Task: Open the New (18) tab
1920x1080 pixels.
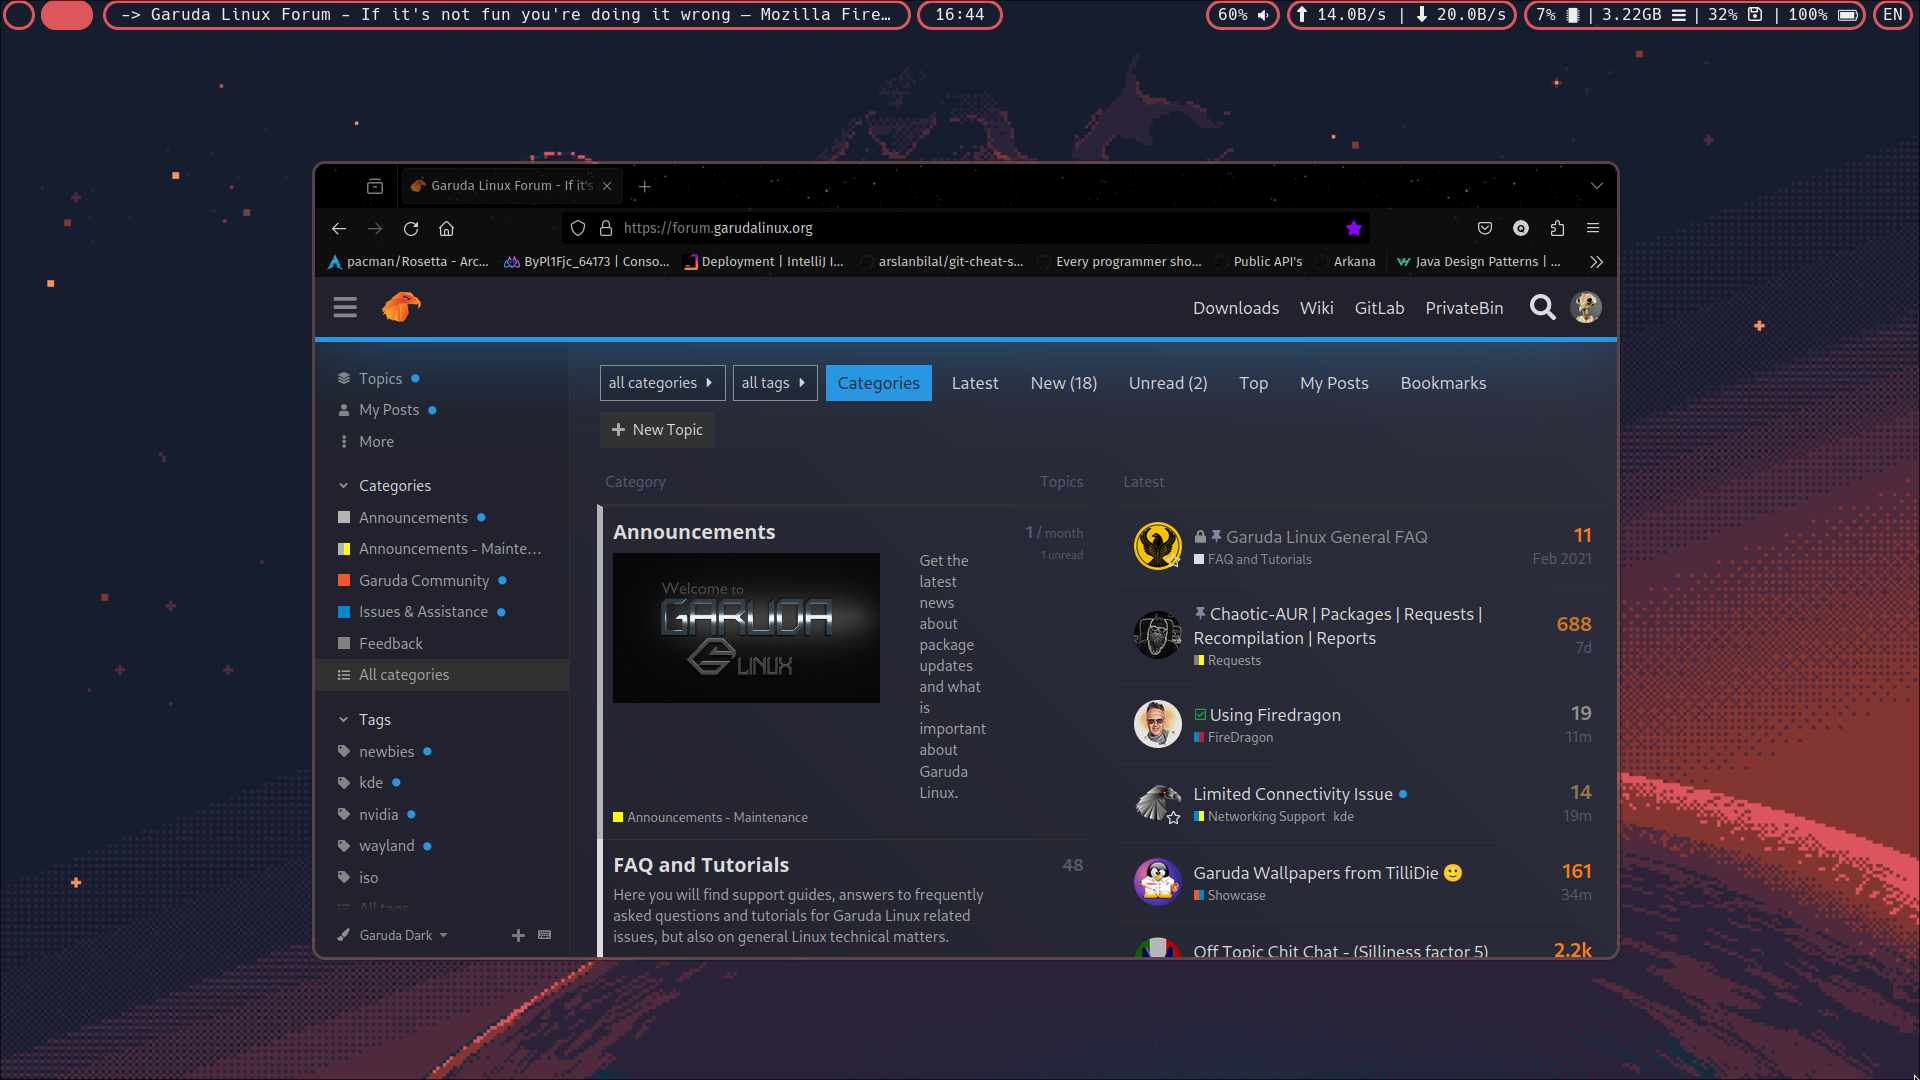Action: click(x=1063, y=383)
